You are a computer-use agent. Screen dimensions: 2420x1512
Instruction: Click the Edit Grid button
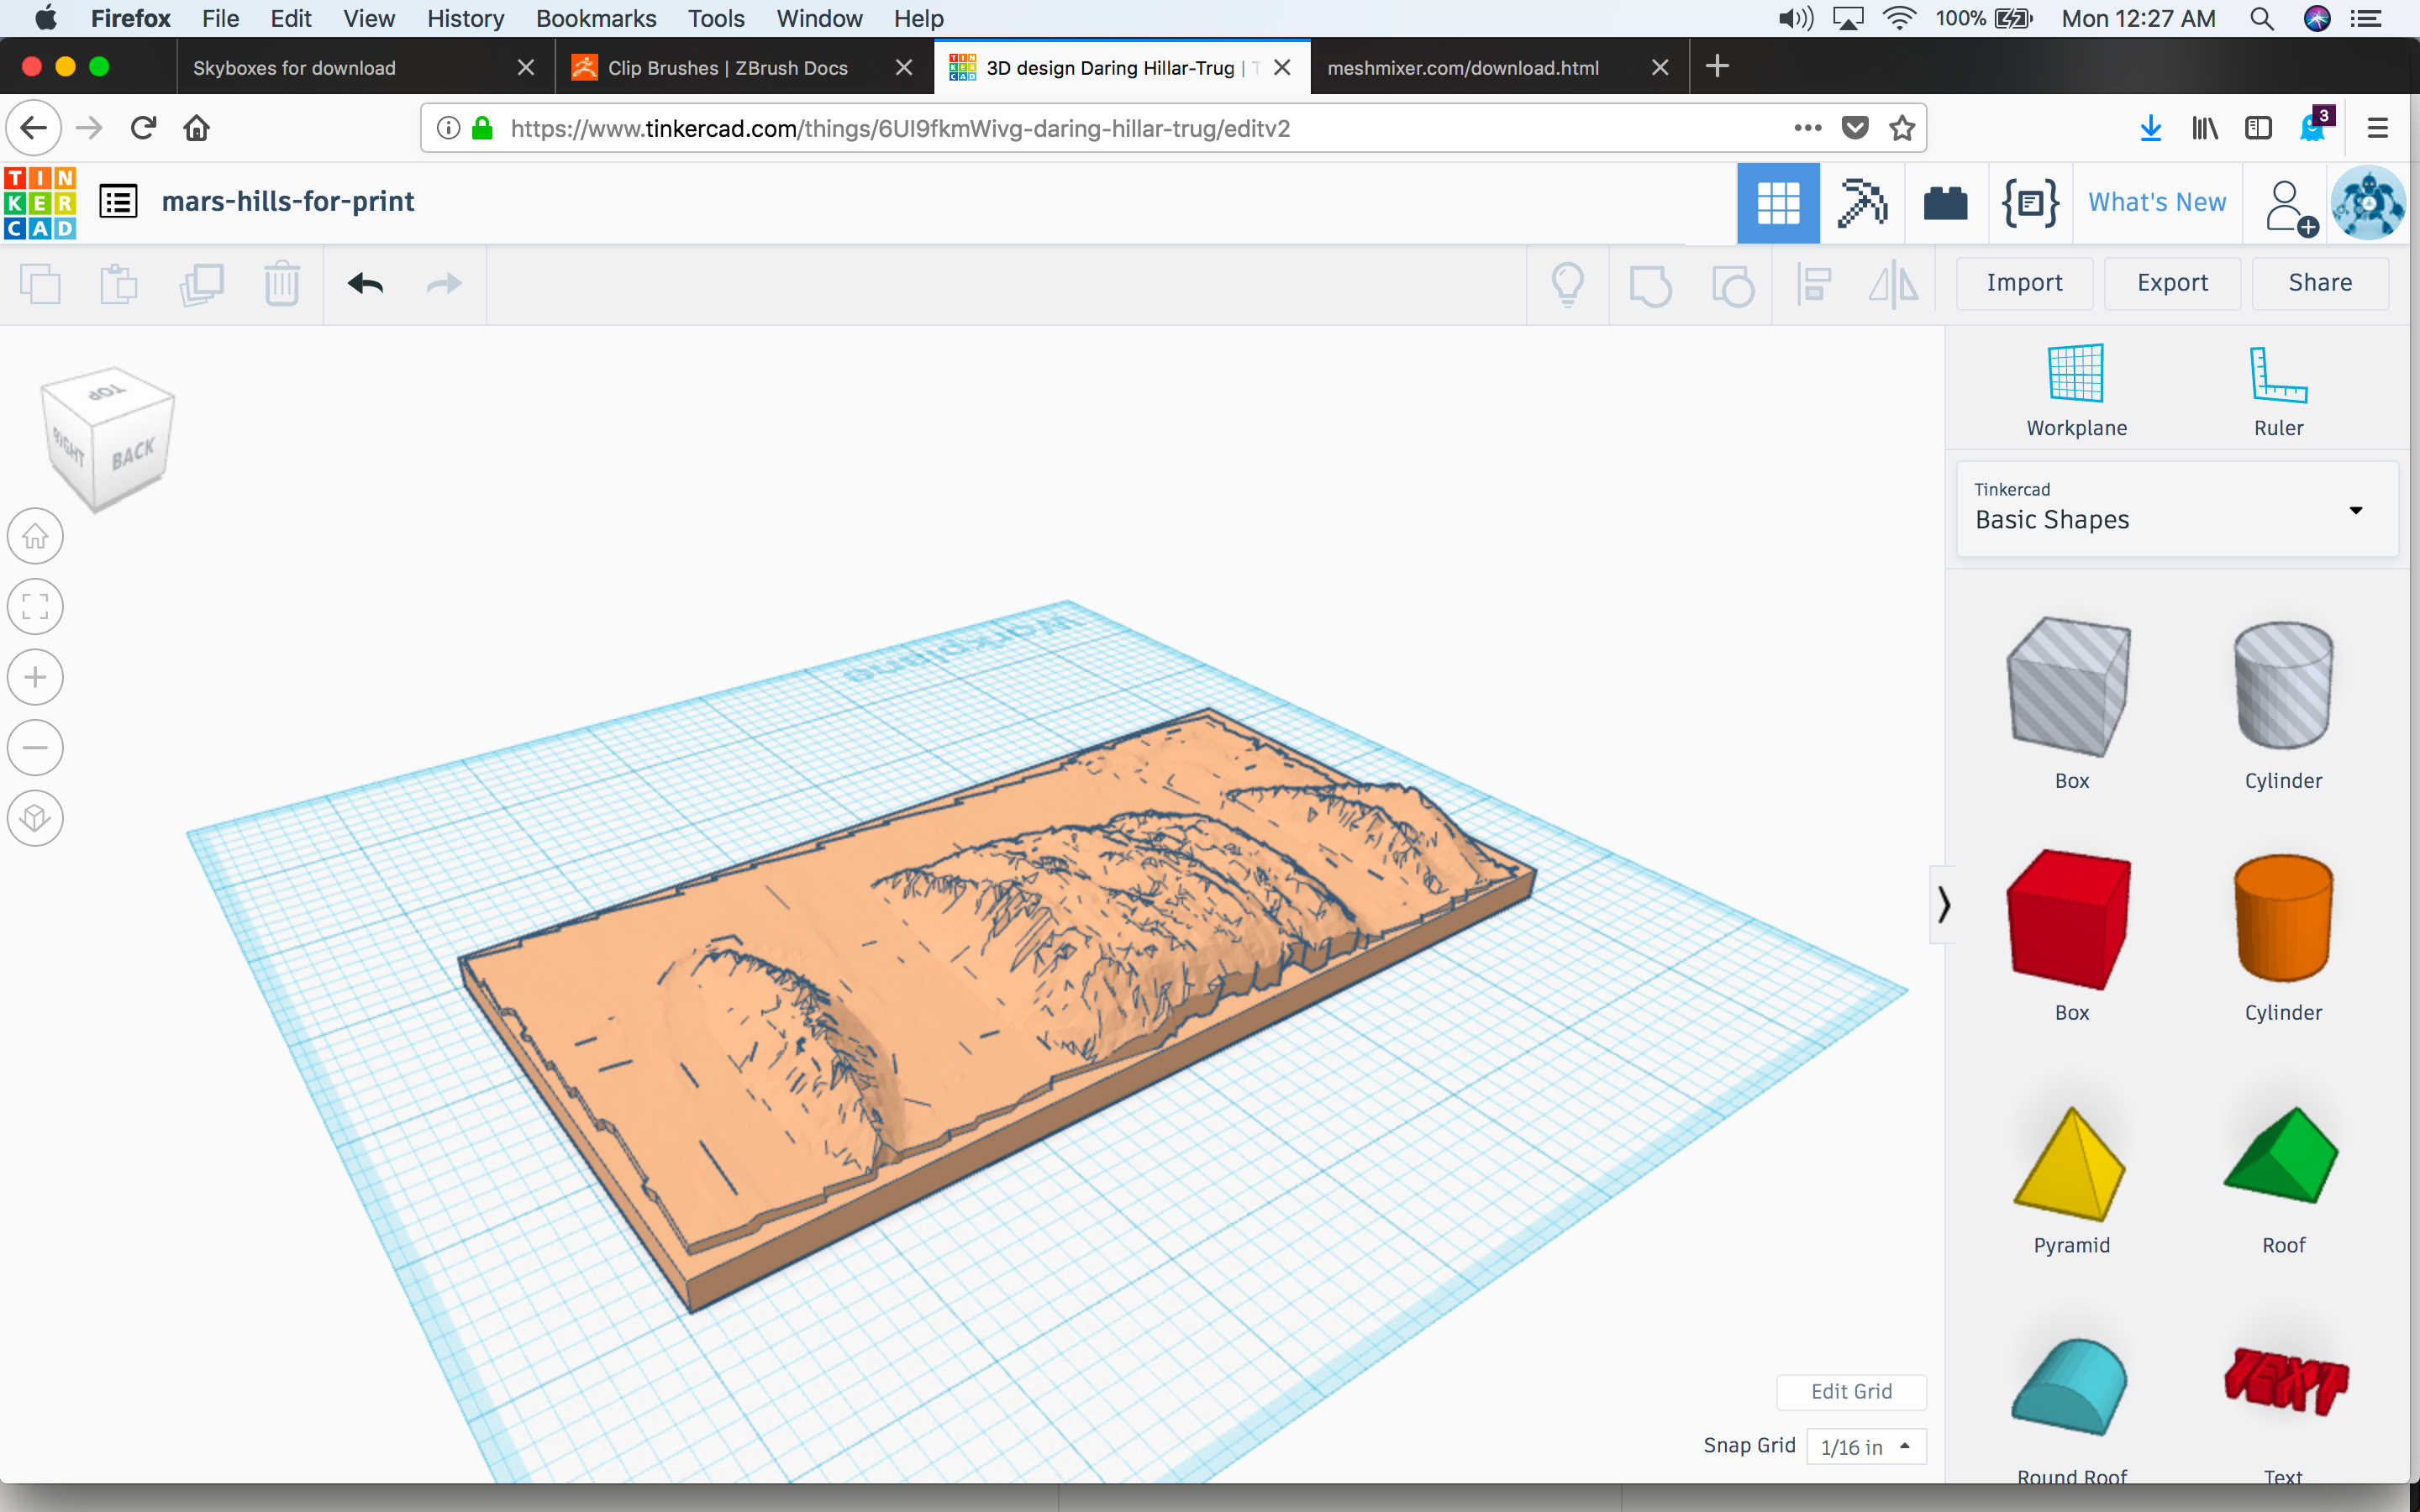tap(1851, 1391)
